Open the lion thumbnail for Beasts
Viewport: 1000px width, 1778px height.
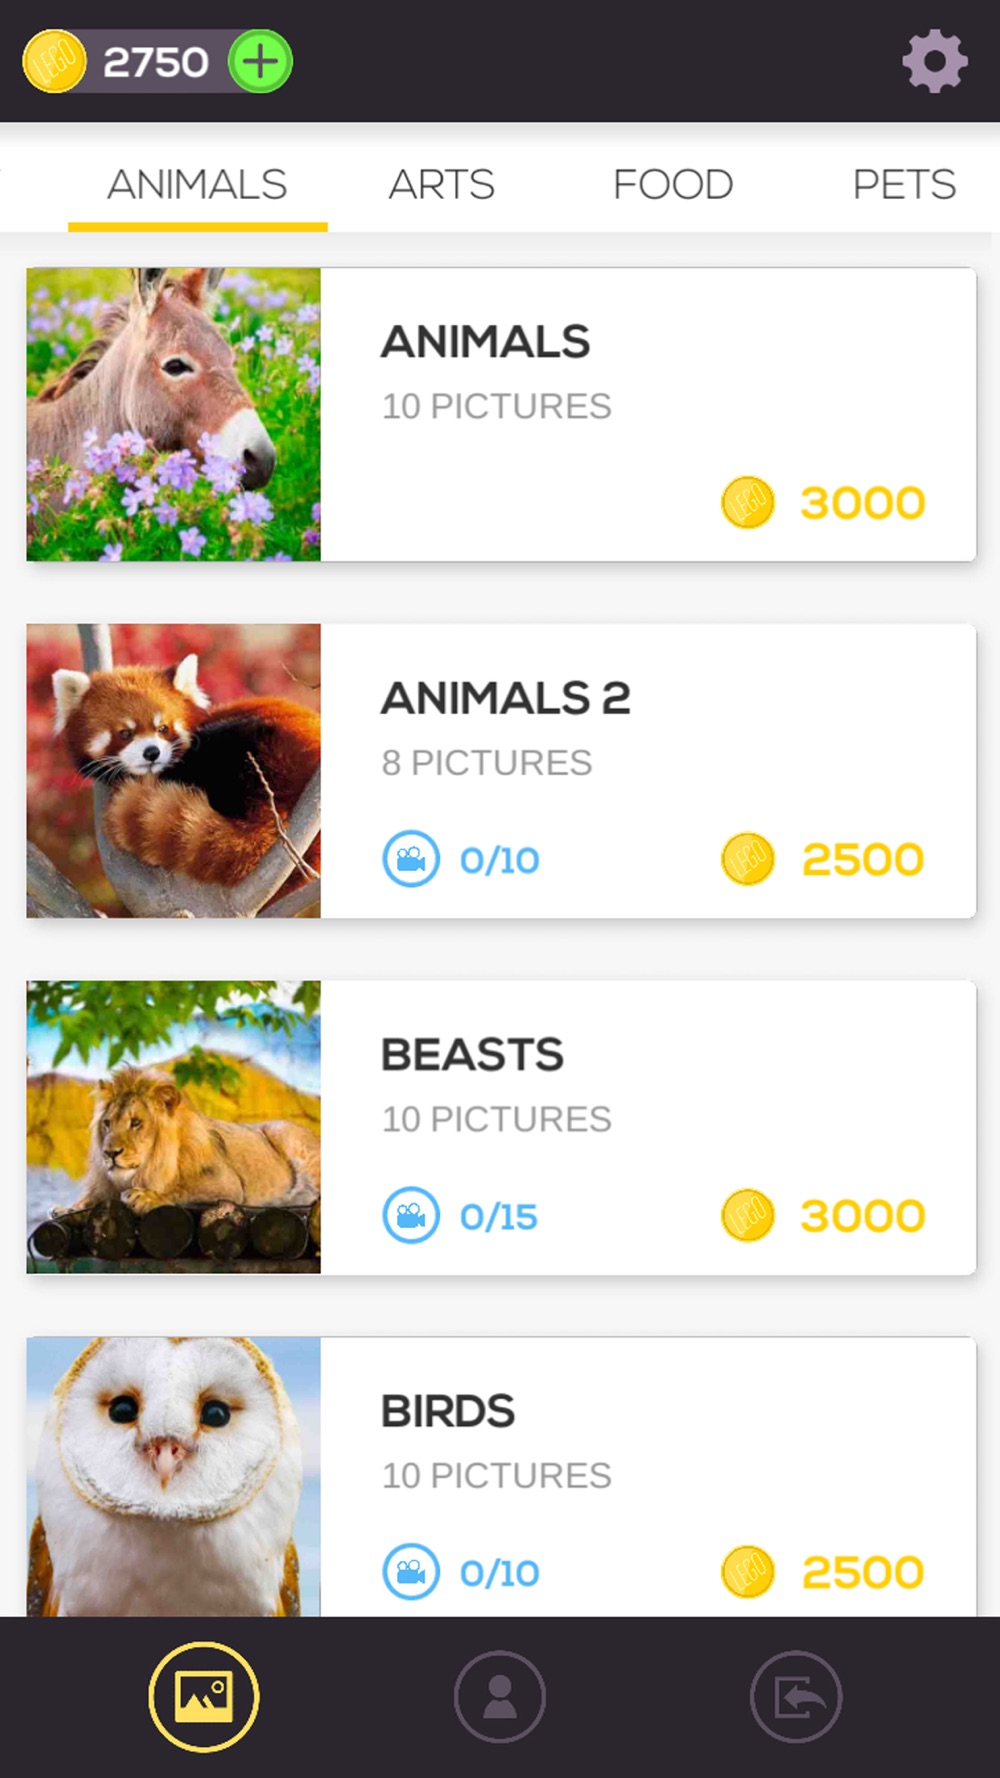coord(174,1127)
